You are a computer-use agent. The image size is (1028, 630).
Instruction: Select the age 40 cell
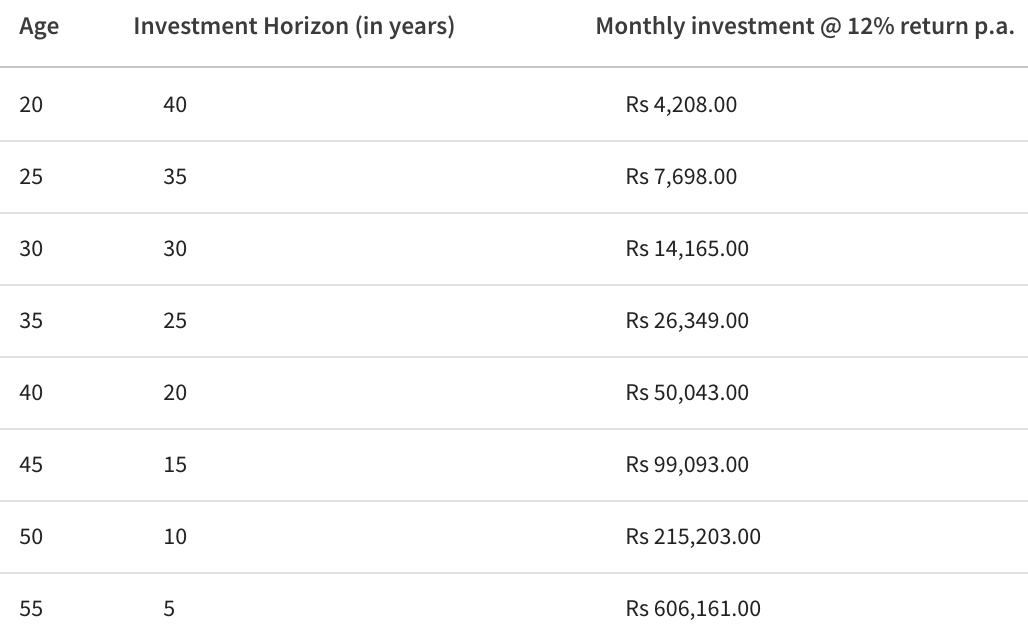tap(31, 393)
